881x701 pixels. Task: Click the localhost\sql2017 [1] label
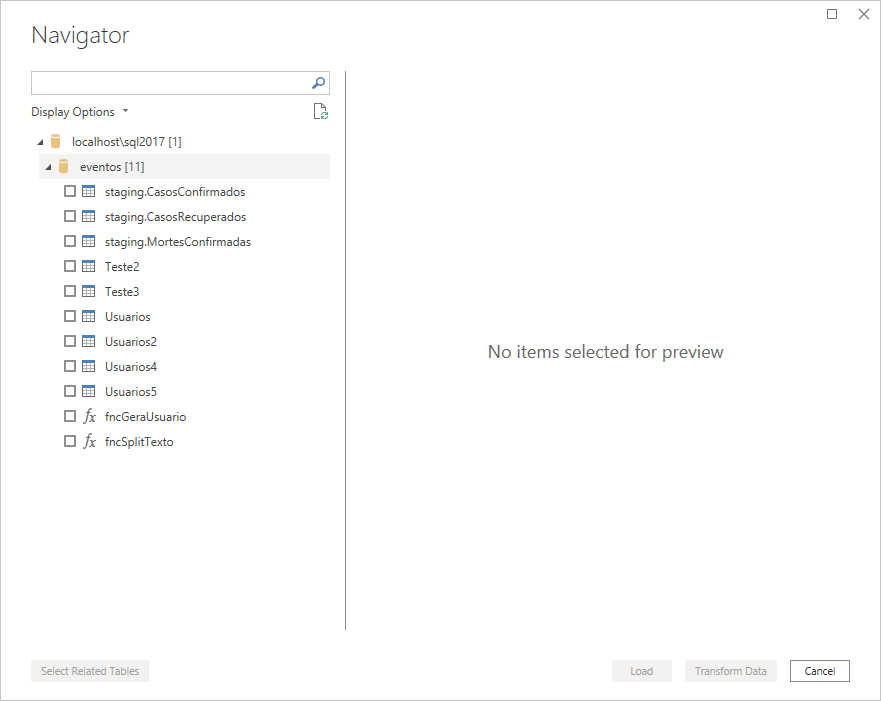point(126,142)
